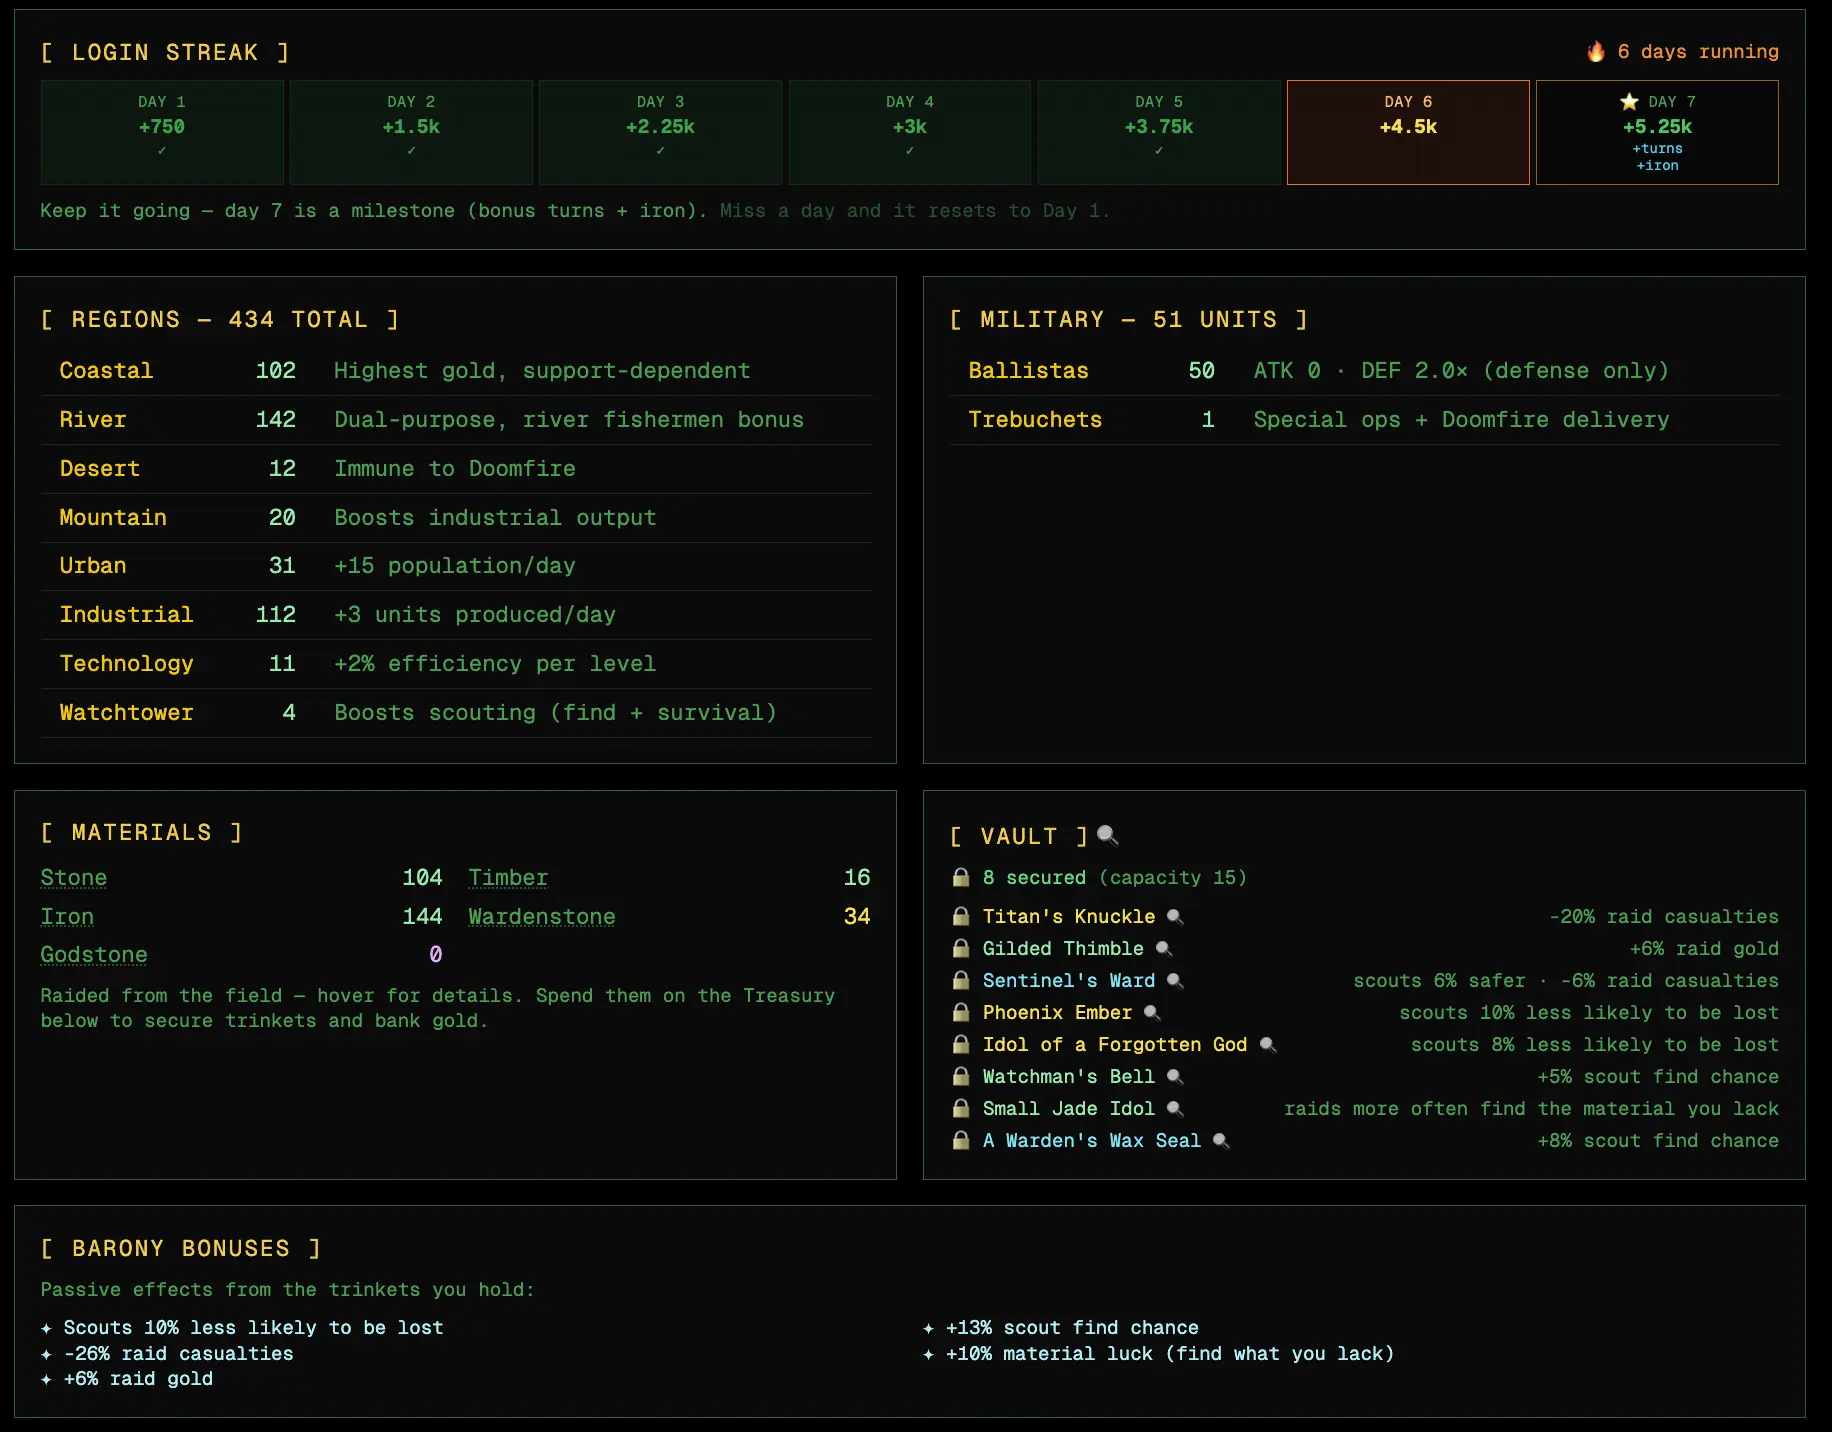1832x1432 pixels.
Task: Inspect Titan's Knuckle via its magnifier icon
Action: [x=1175, y=917]
